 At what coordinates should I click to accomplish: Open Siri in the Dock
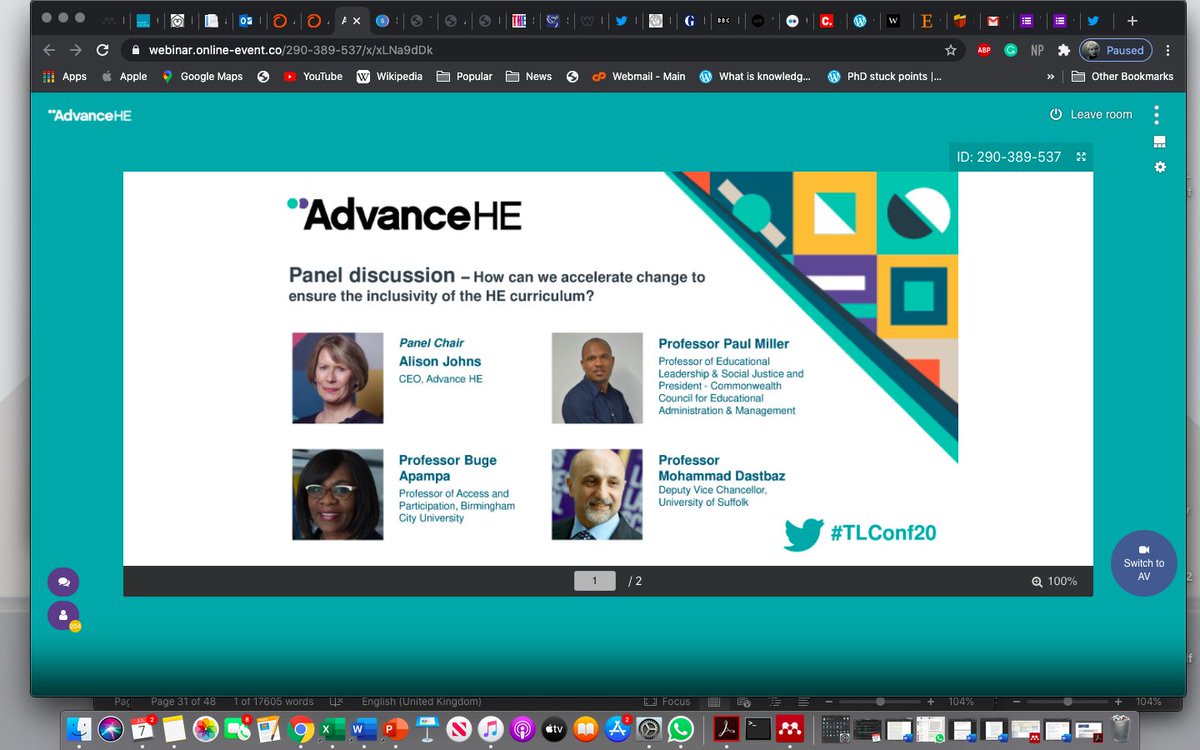point(111,729)
